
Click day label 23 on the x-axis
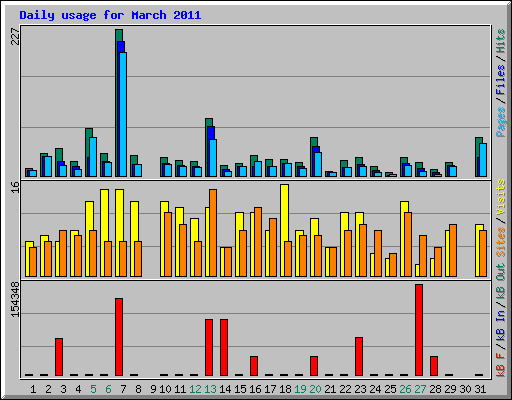360,389
